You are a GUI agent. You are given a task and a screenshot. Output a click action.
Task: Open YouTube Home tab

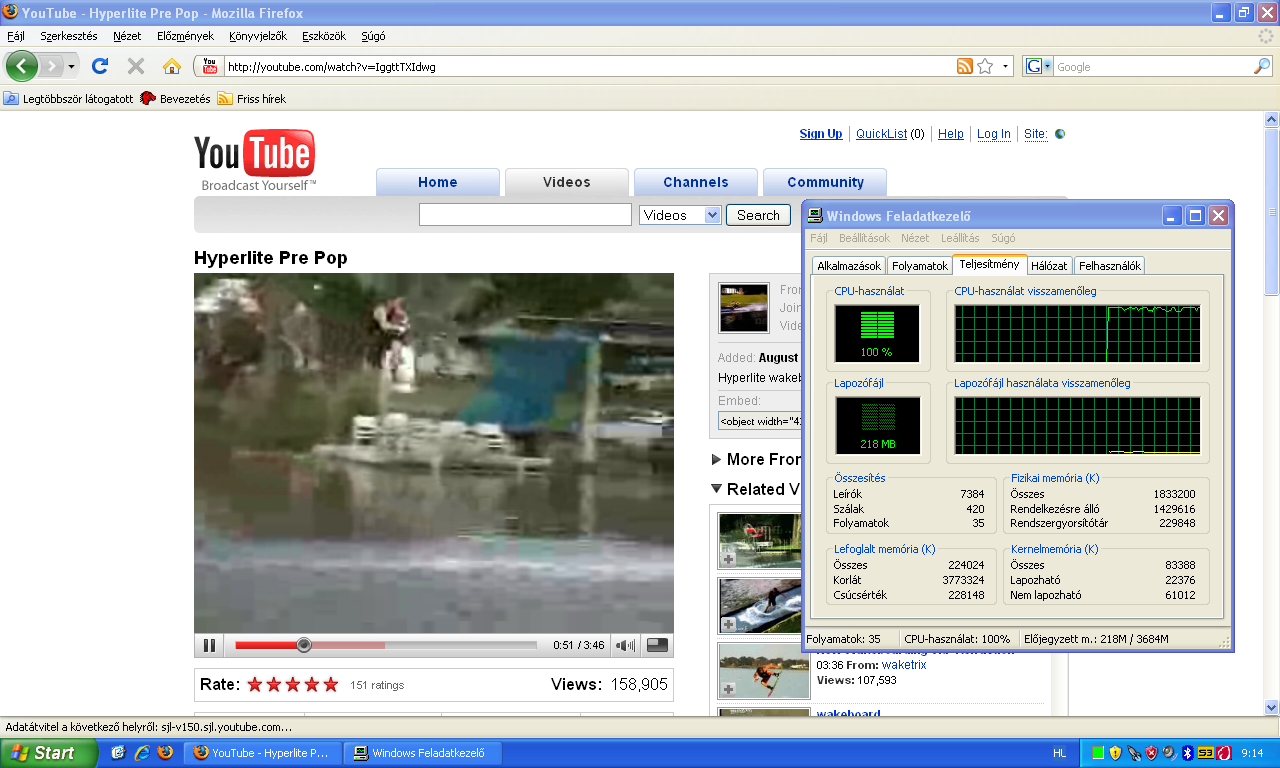(x=438, y=182)
